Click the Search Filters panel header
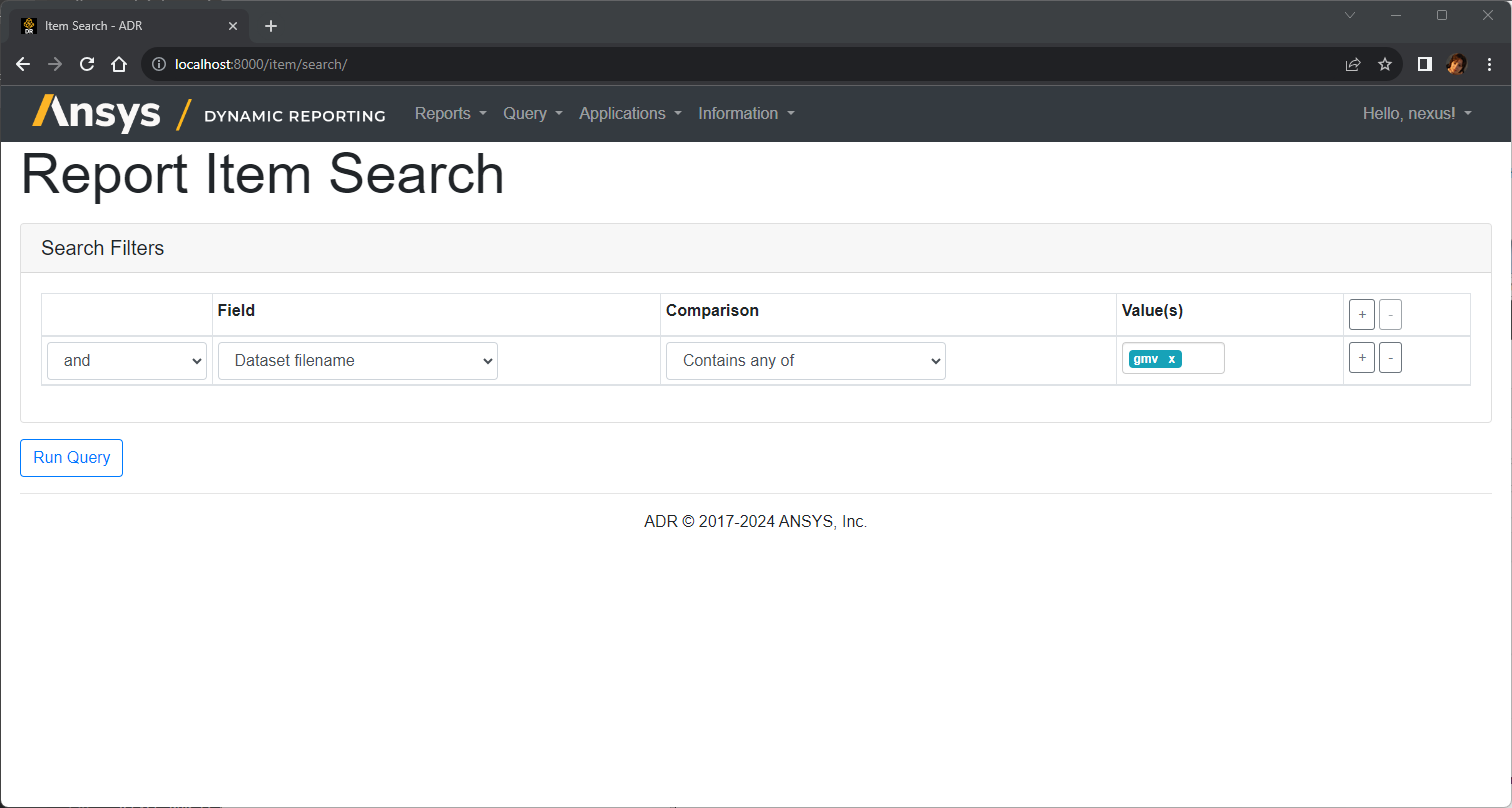Viewport: 1512px width, 808px height. (756, 248)
